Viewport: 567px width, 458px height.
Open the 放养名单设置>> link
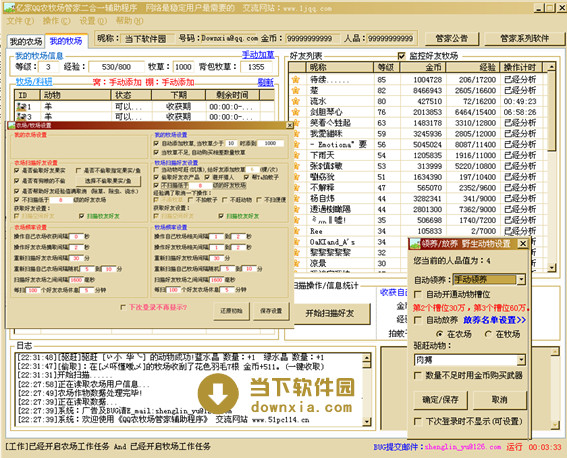494,320
